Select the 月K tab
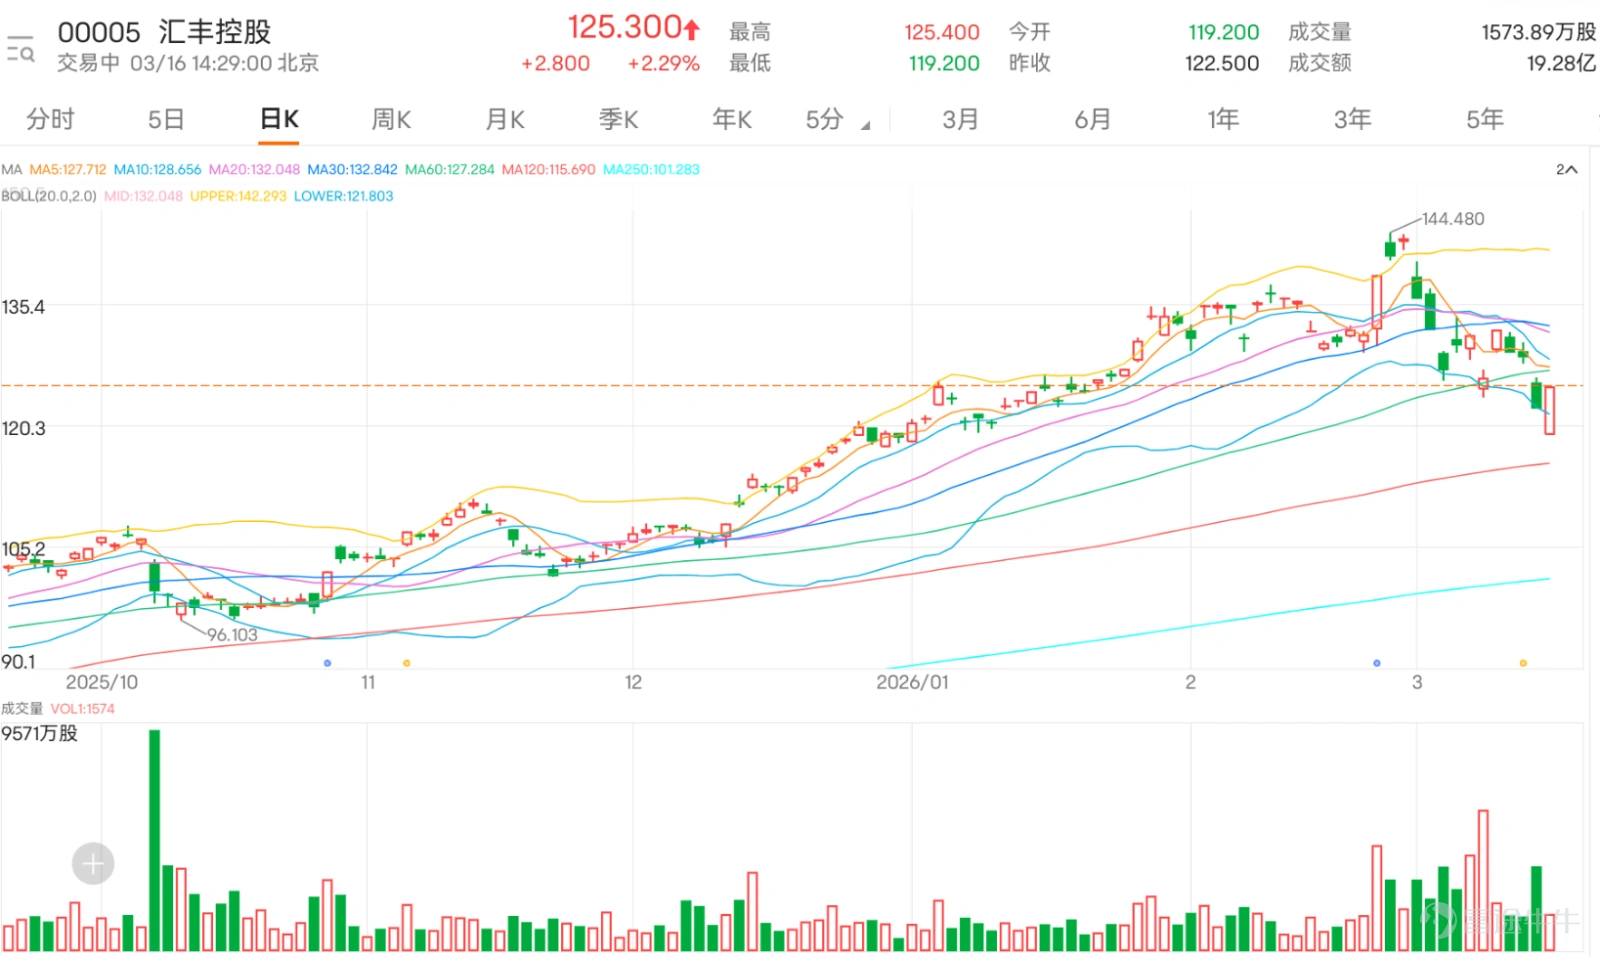Image resolution: width=1600 pixels, height=957 pixels. pyautogui.click(x=505, y=119)
